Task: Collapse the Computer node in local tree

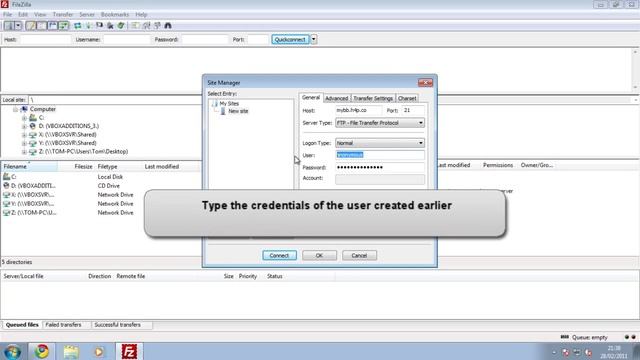Action: (x=16, y=109)
